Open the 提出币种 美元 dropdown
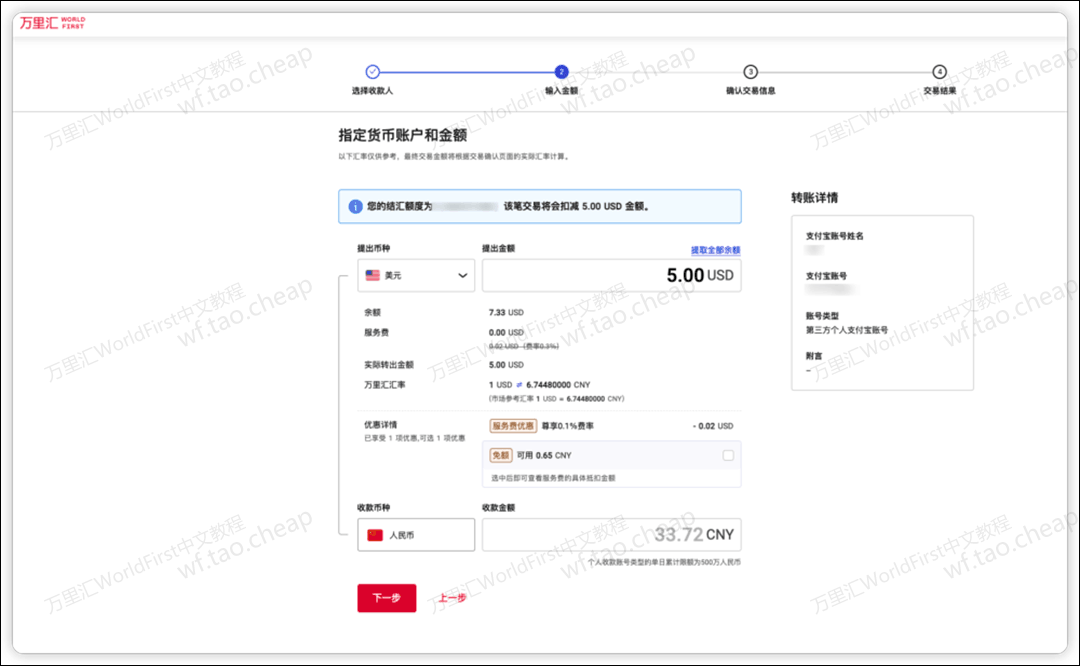 tap(416, 275)
